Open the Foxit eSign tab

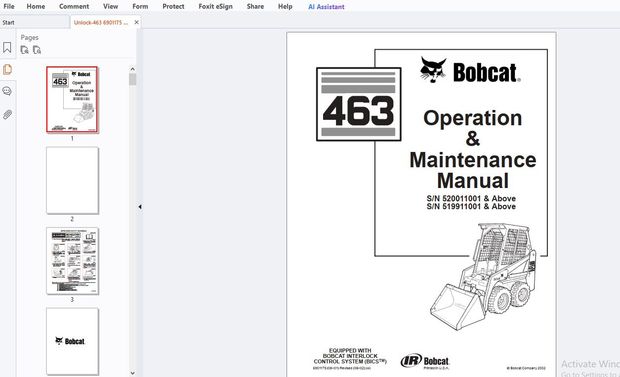pyautogui.click(x=215, y=6)
